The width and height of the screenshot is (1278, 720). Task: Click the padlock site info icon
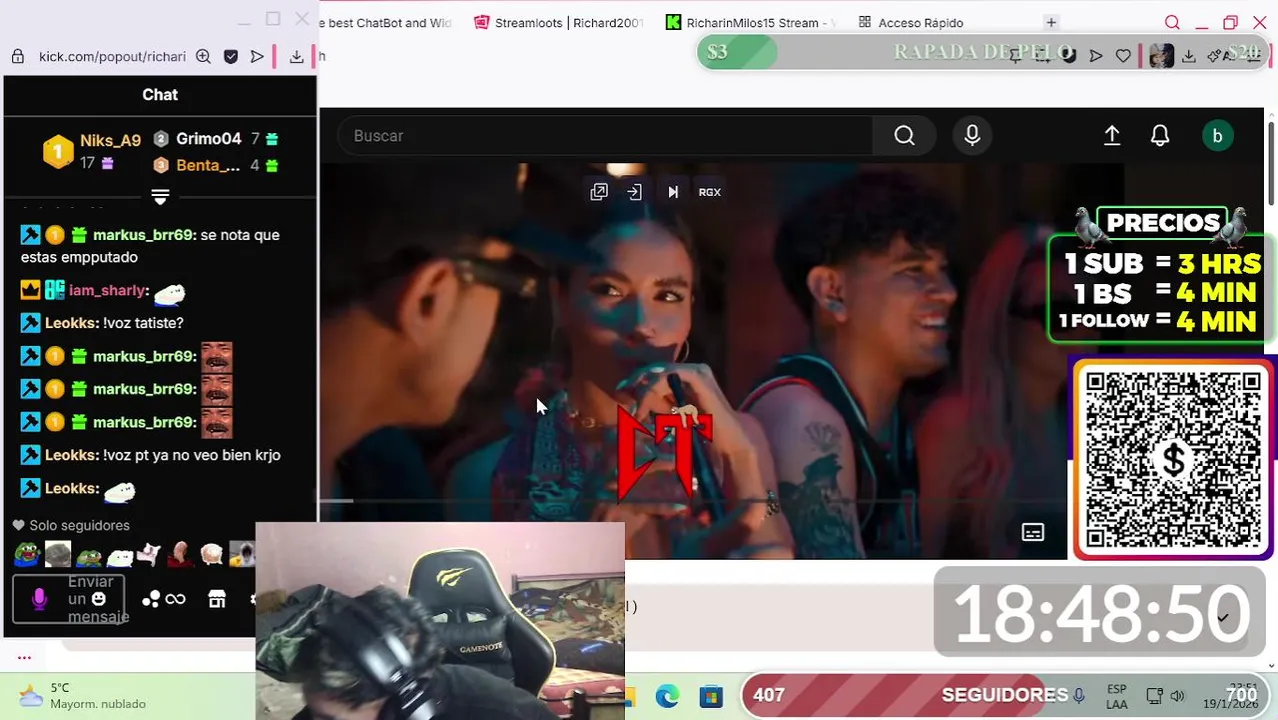point(18,57)
